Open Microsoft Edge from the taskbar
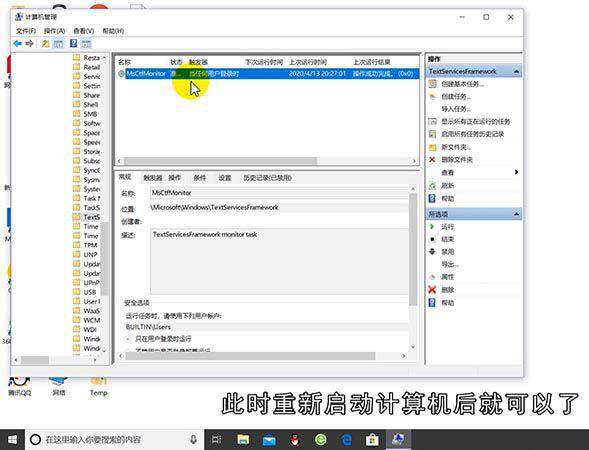This screenshot has height=450, width=589. tap(346, 439)
